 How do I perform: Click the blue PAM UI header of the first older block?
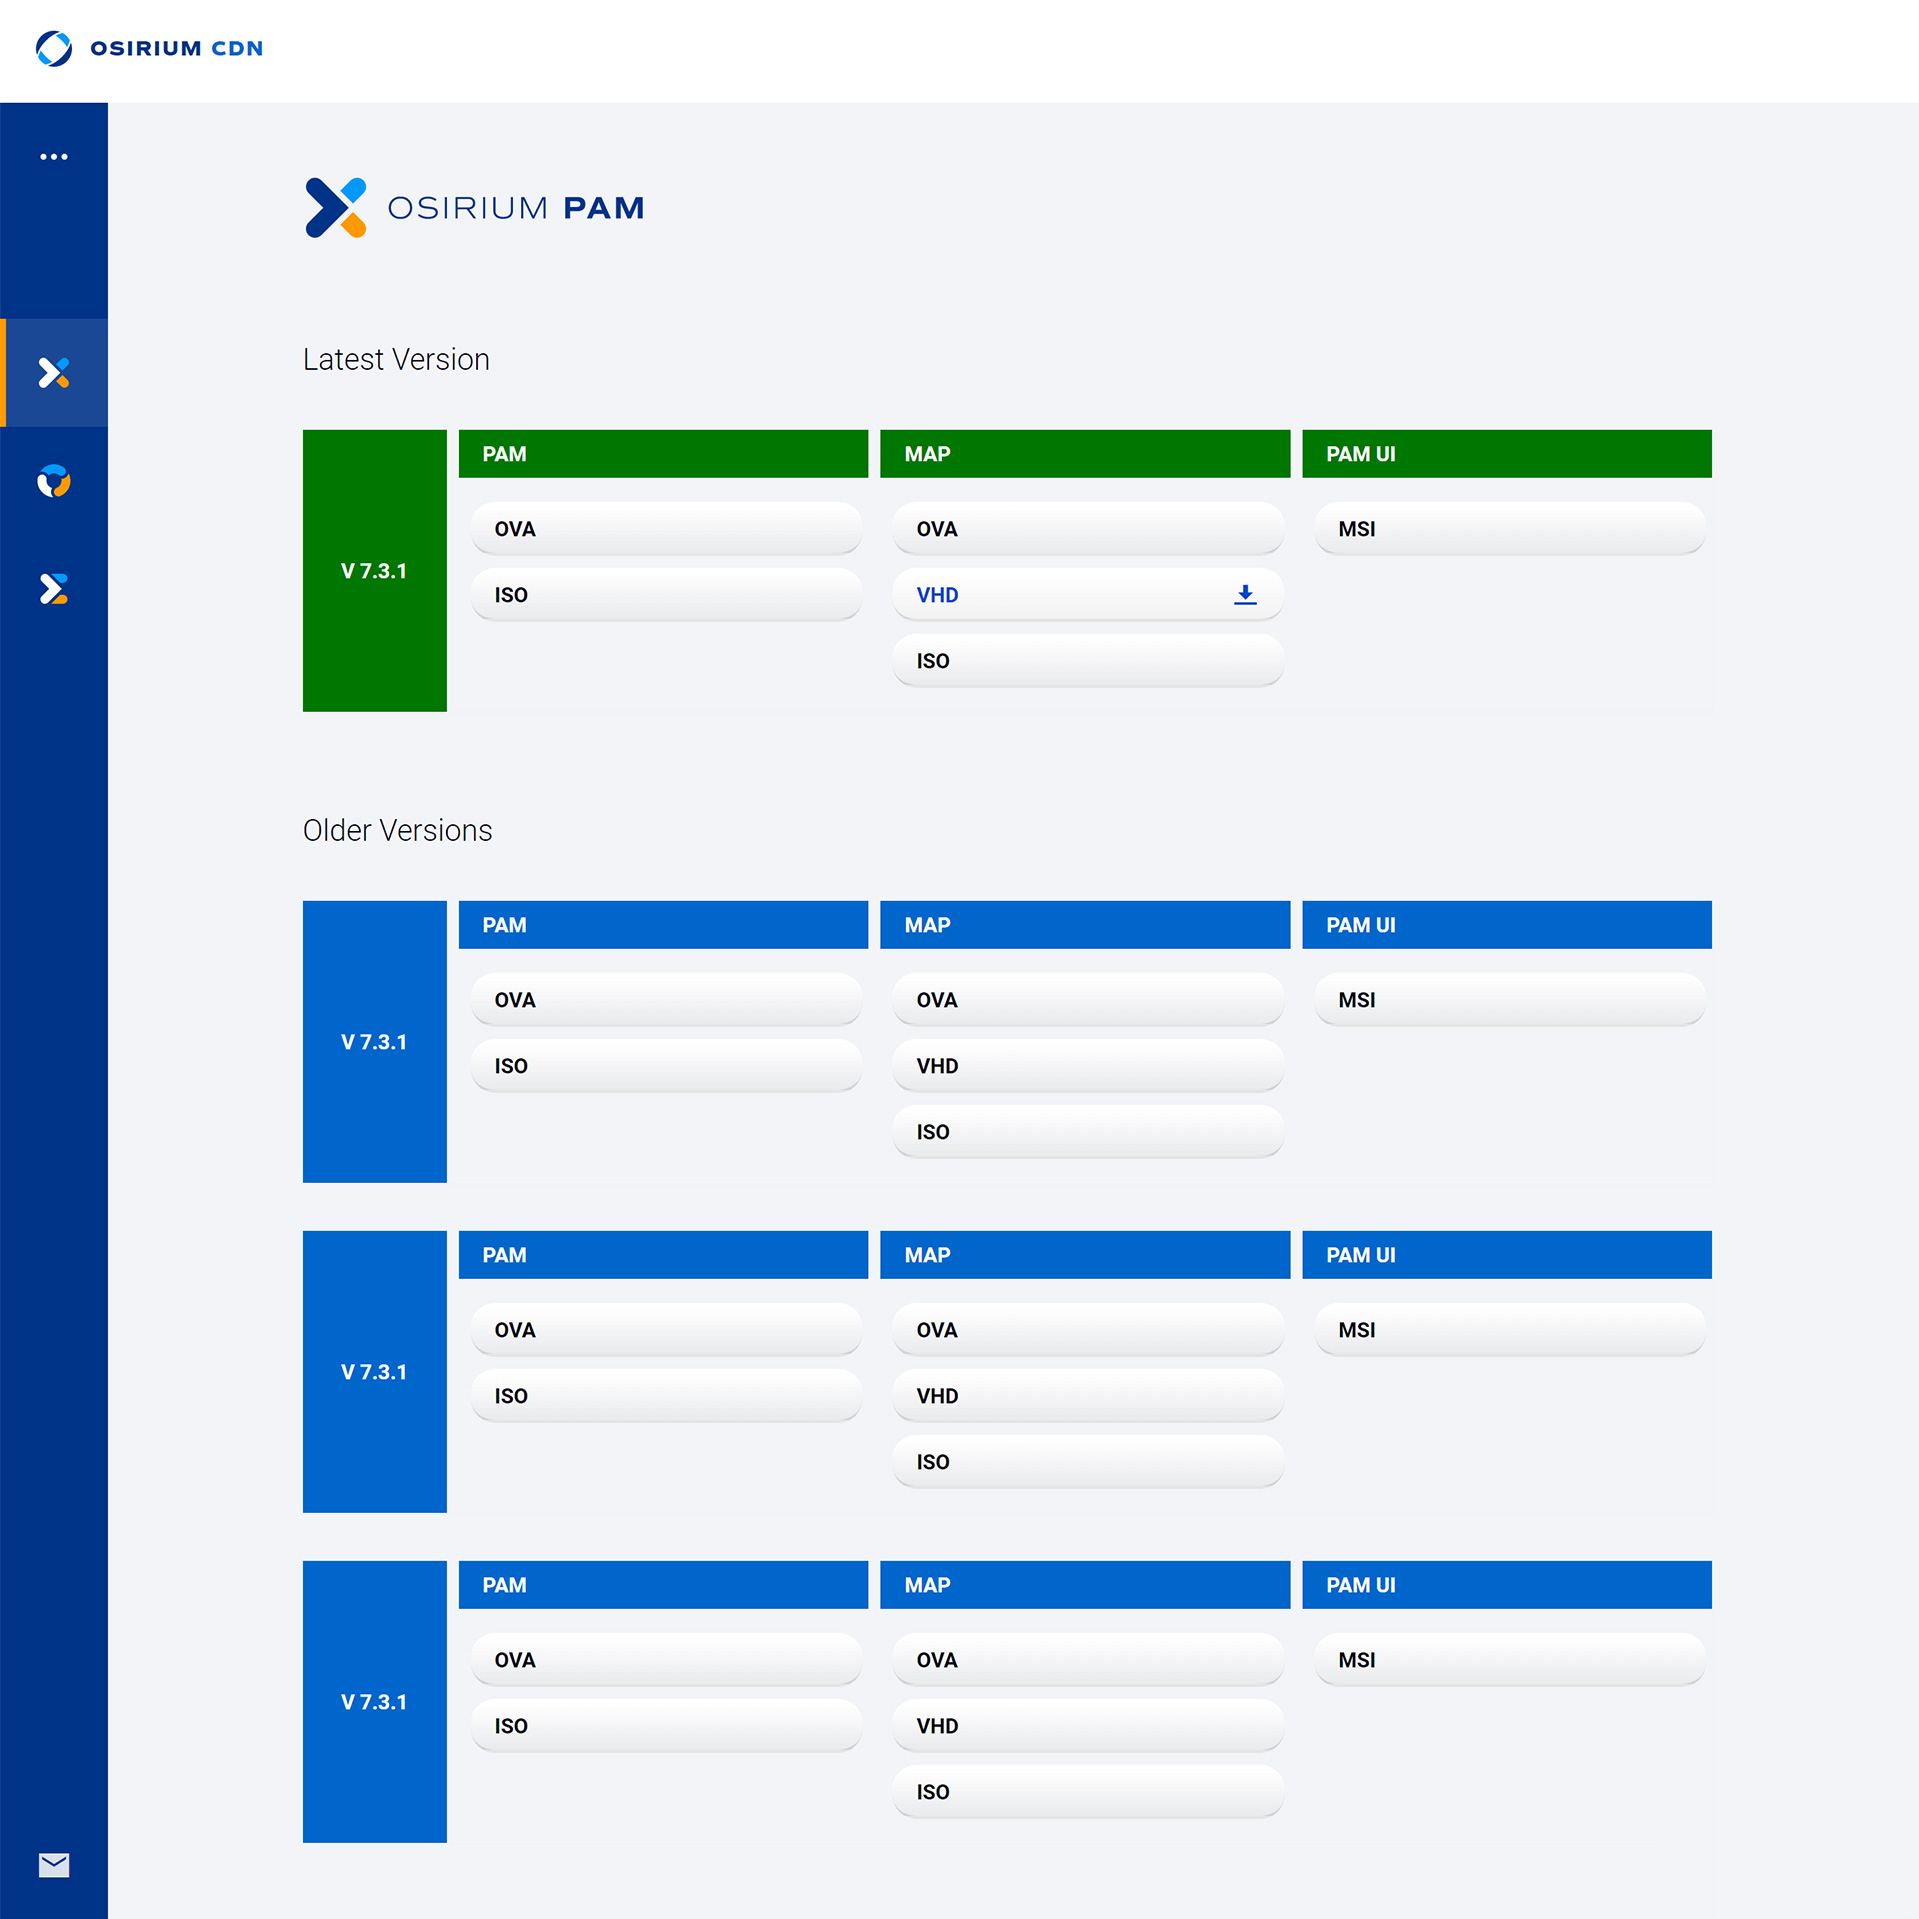[x=1507, y=925]
